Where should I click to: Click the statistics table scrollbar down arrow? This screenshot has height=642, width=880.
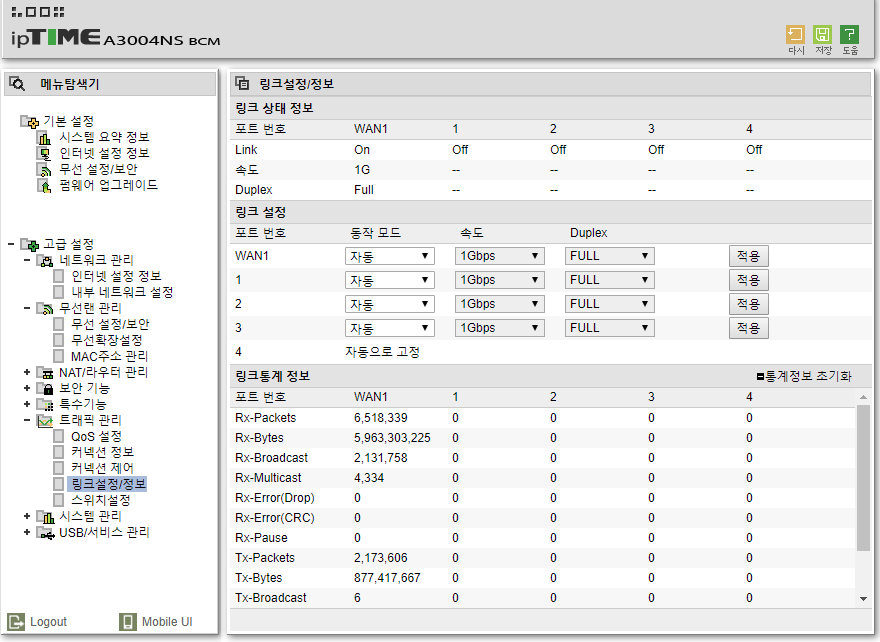863,599
